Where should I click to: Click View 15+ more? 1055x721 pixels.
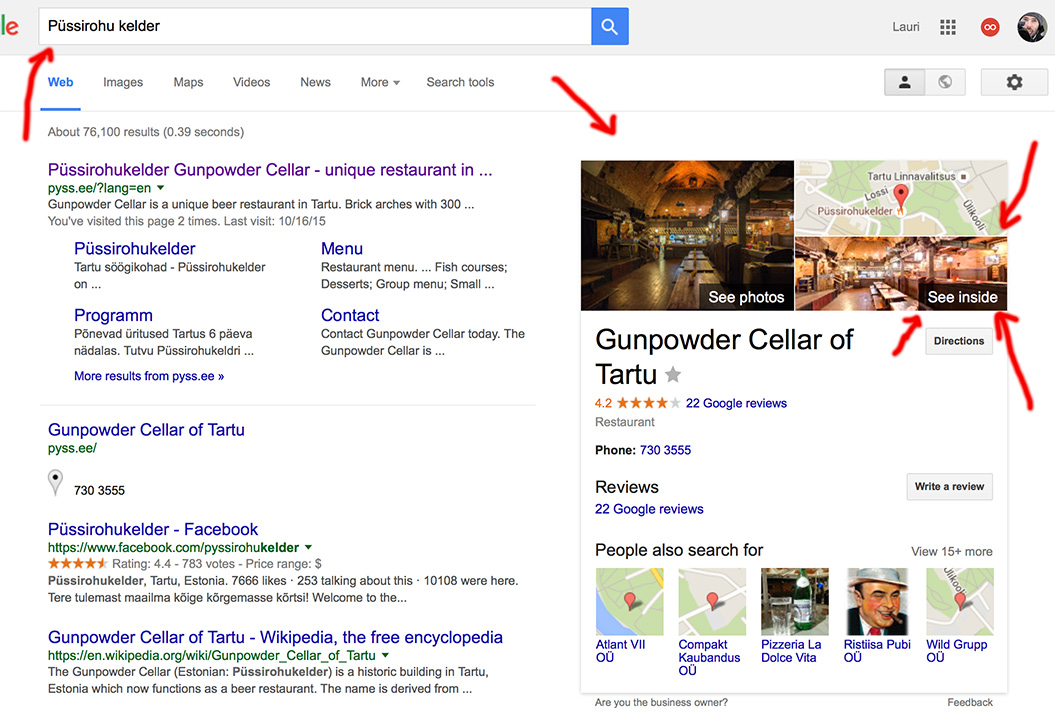[x=951, y=552]
